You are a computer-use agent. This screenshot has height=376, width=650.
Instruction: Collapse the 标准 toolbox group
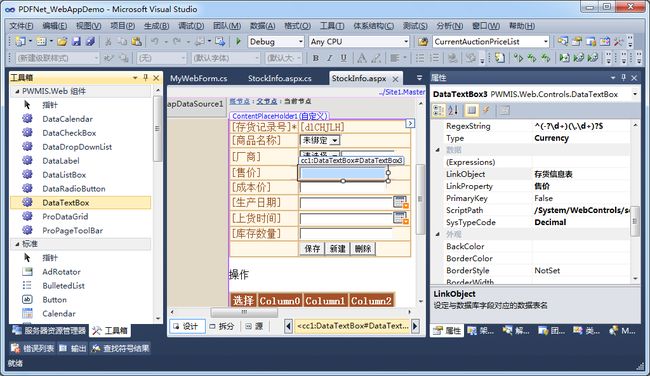17,244
